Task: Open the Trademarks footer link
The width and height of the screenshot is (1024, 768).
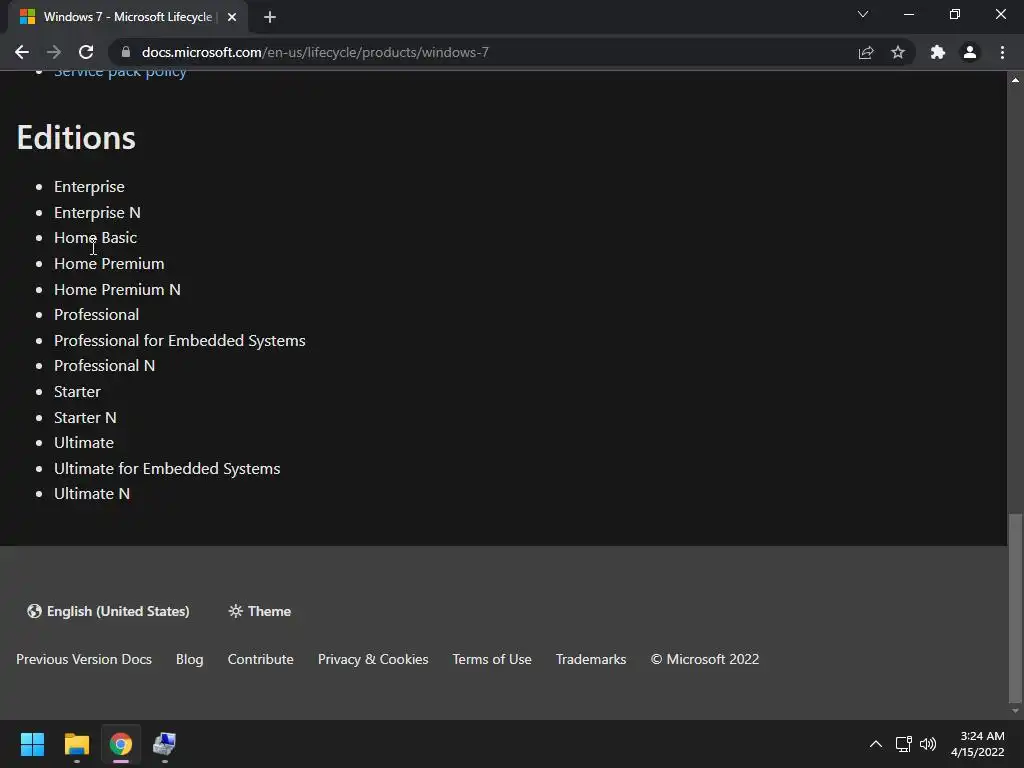Action: tap(591, 659)
